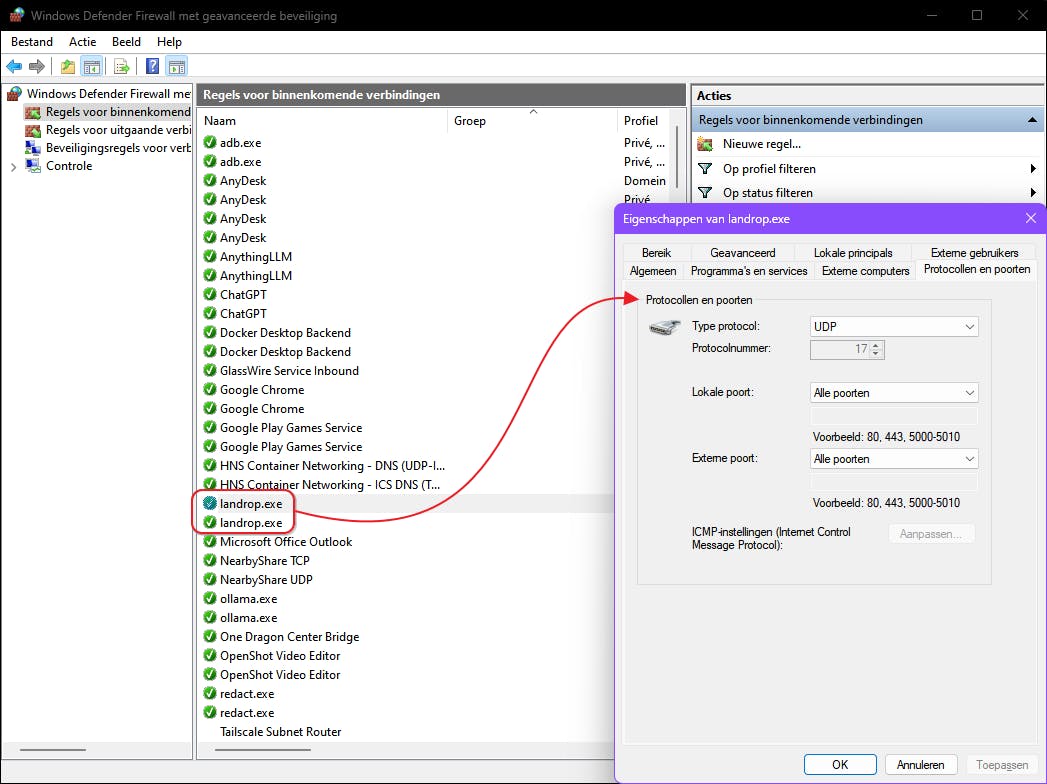Click the funnel icon beside Op status filteren
1047x784 pixels.
[705, 192]
